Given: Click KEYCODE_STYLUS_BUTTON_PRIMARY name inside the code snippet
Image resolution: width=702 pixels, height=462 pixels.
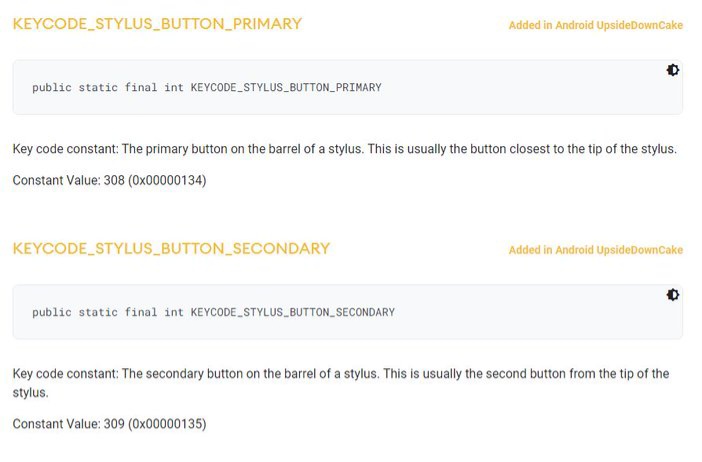Looking at the screenshot, I should coord(286,88).
